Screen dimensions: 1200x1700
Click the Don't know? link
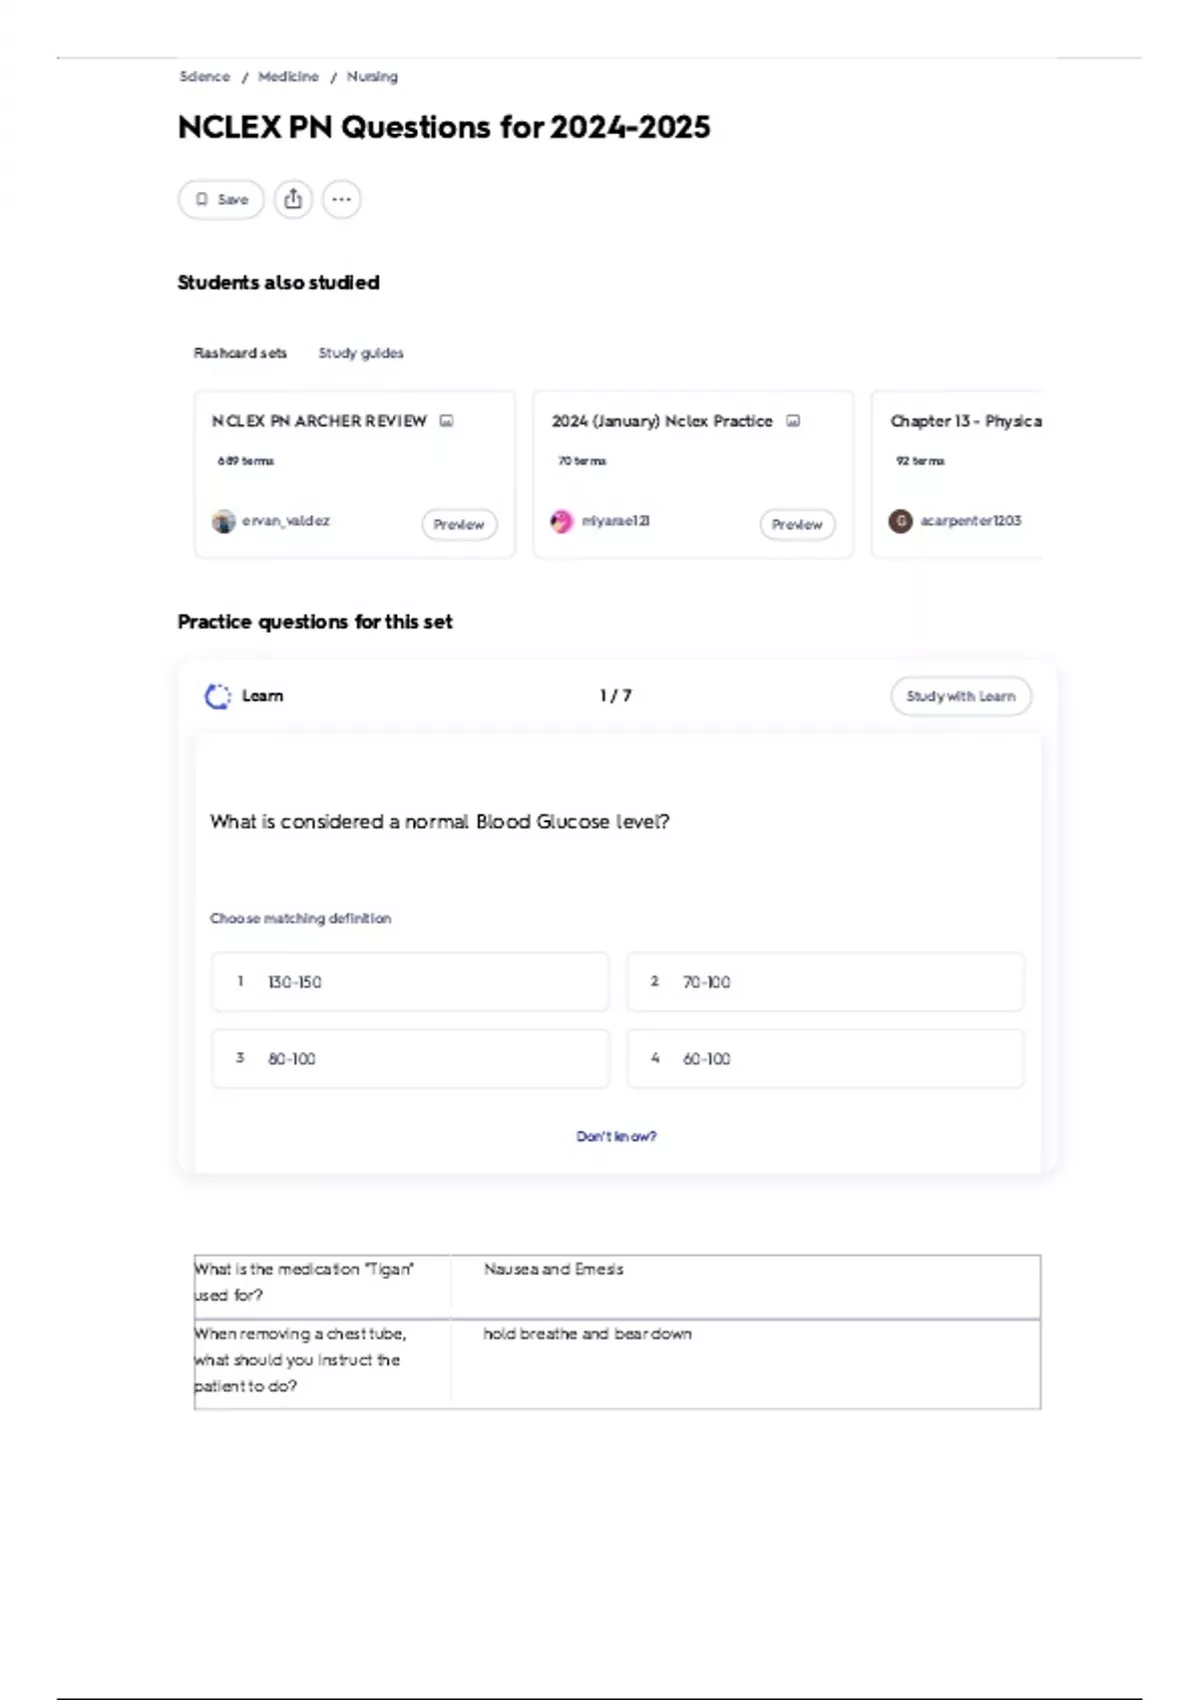click(x=616, y=1136)
